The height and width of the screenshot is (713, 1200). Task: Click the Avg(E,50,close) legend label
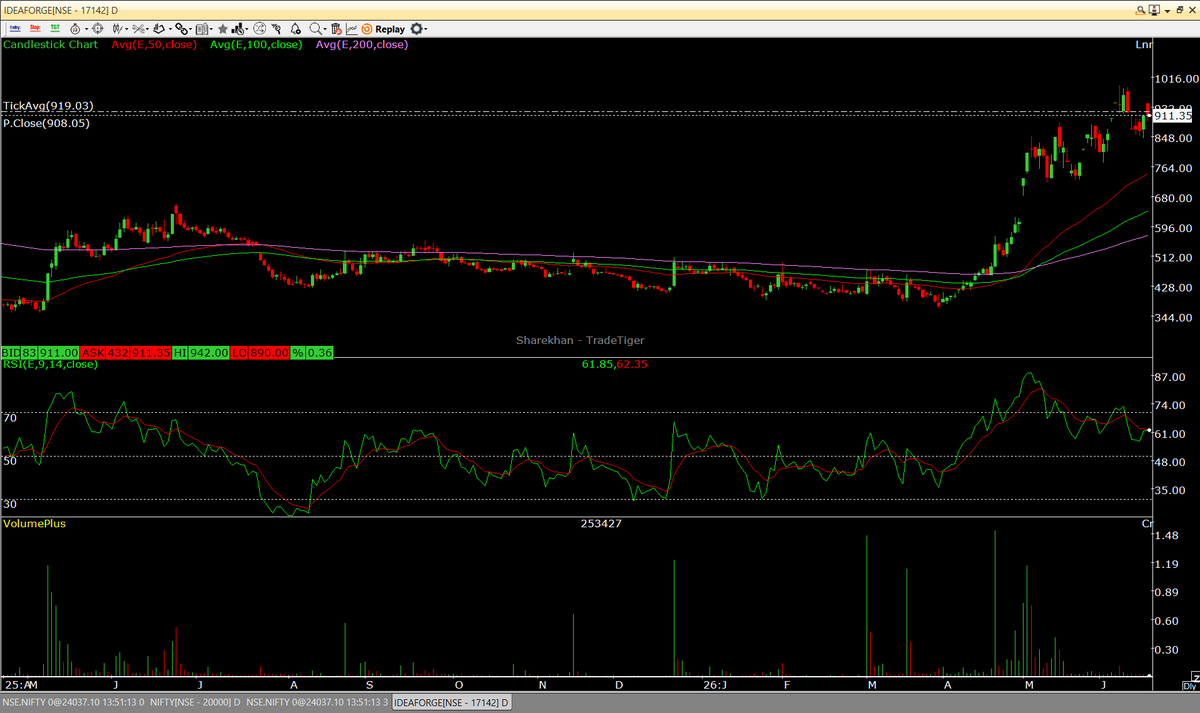pos(155,45)
